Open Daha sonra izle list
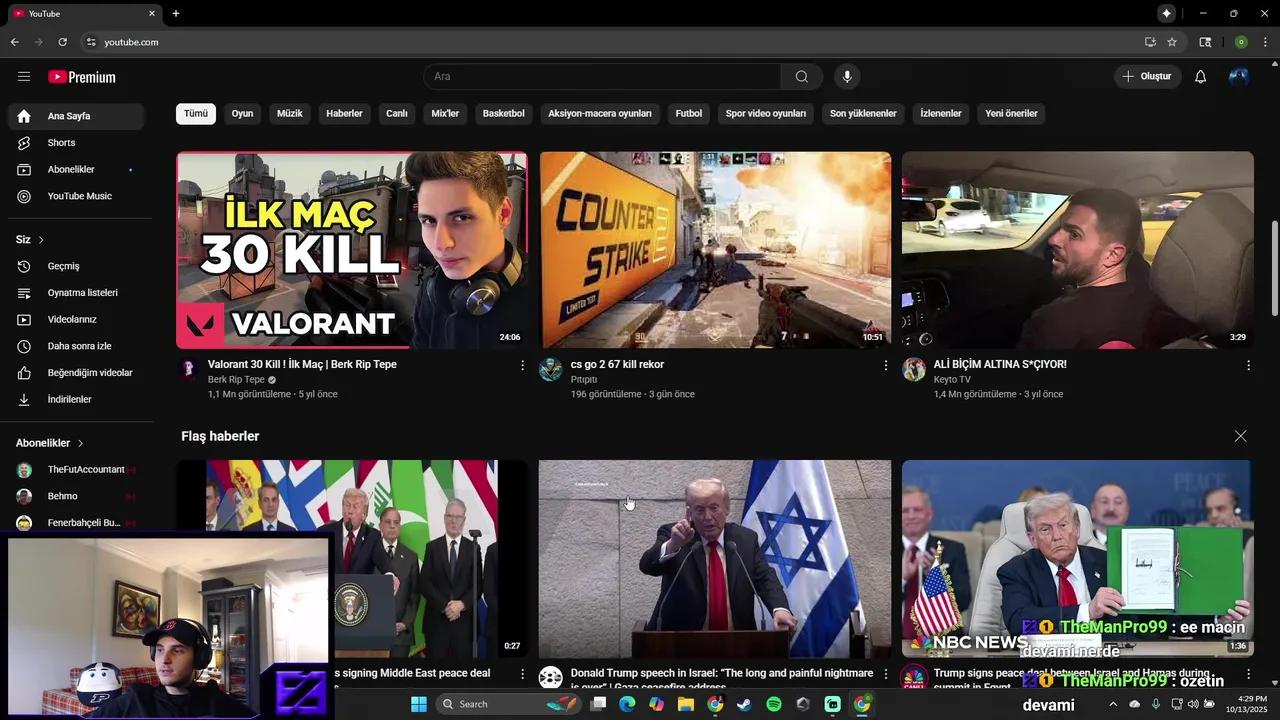This screenshot has width=1280, height=720. 76,346
